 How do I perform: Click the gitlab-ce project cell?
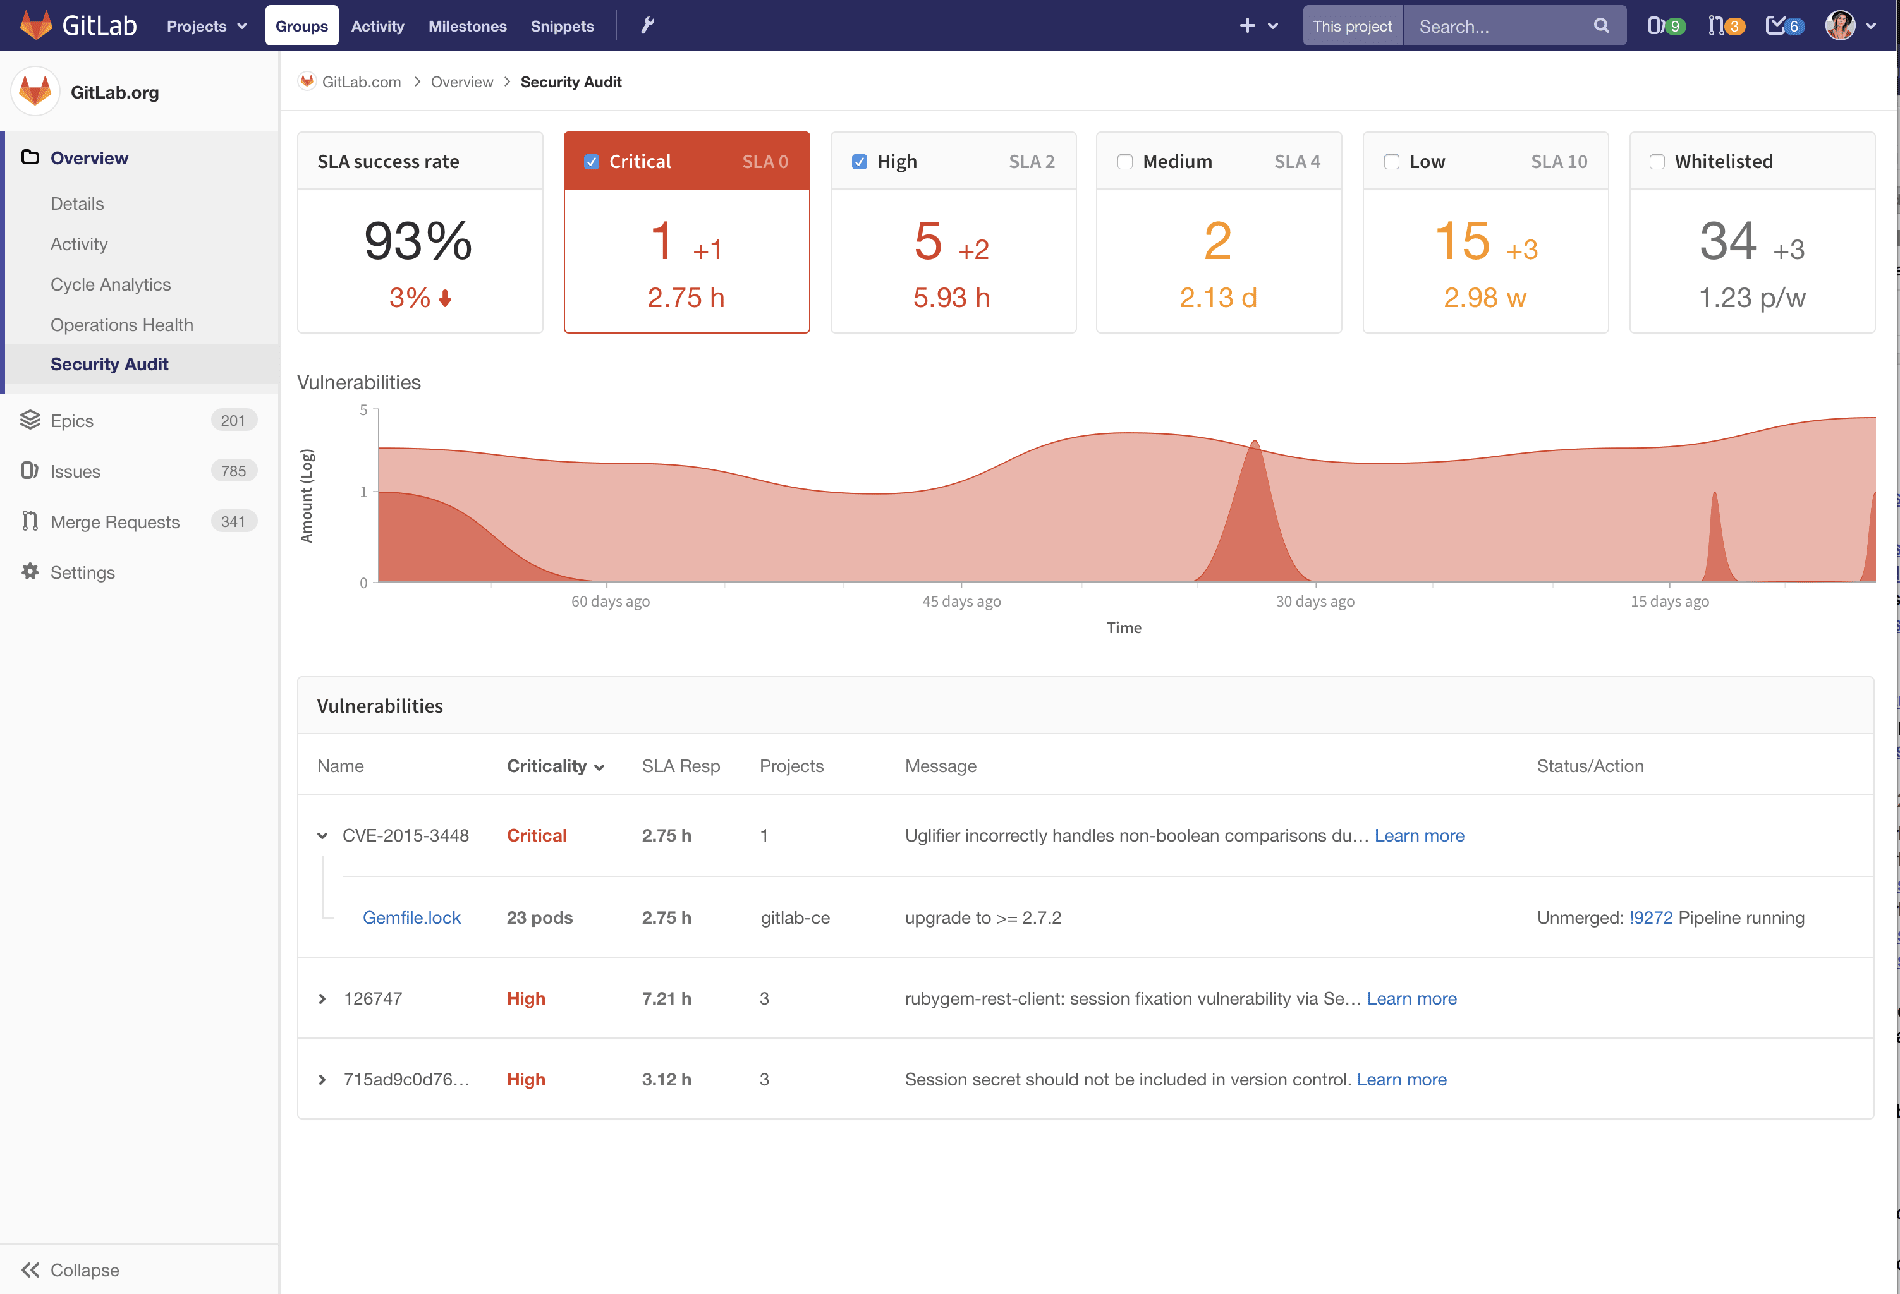pyautogui.click(x=795, y=918)
